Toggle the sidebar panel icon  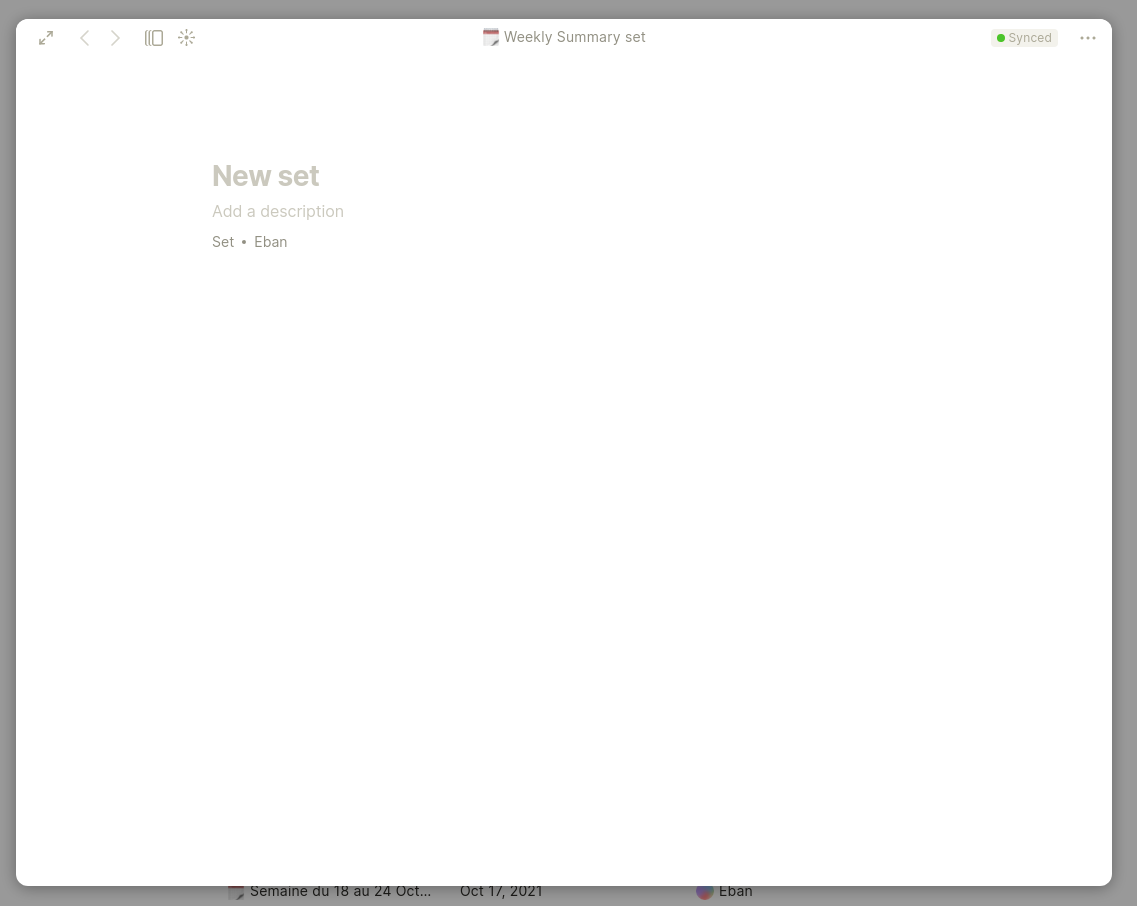[x=154, y=38]
